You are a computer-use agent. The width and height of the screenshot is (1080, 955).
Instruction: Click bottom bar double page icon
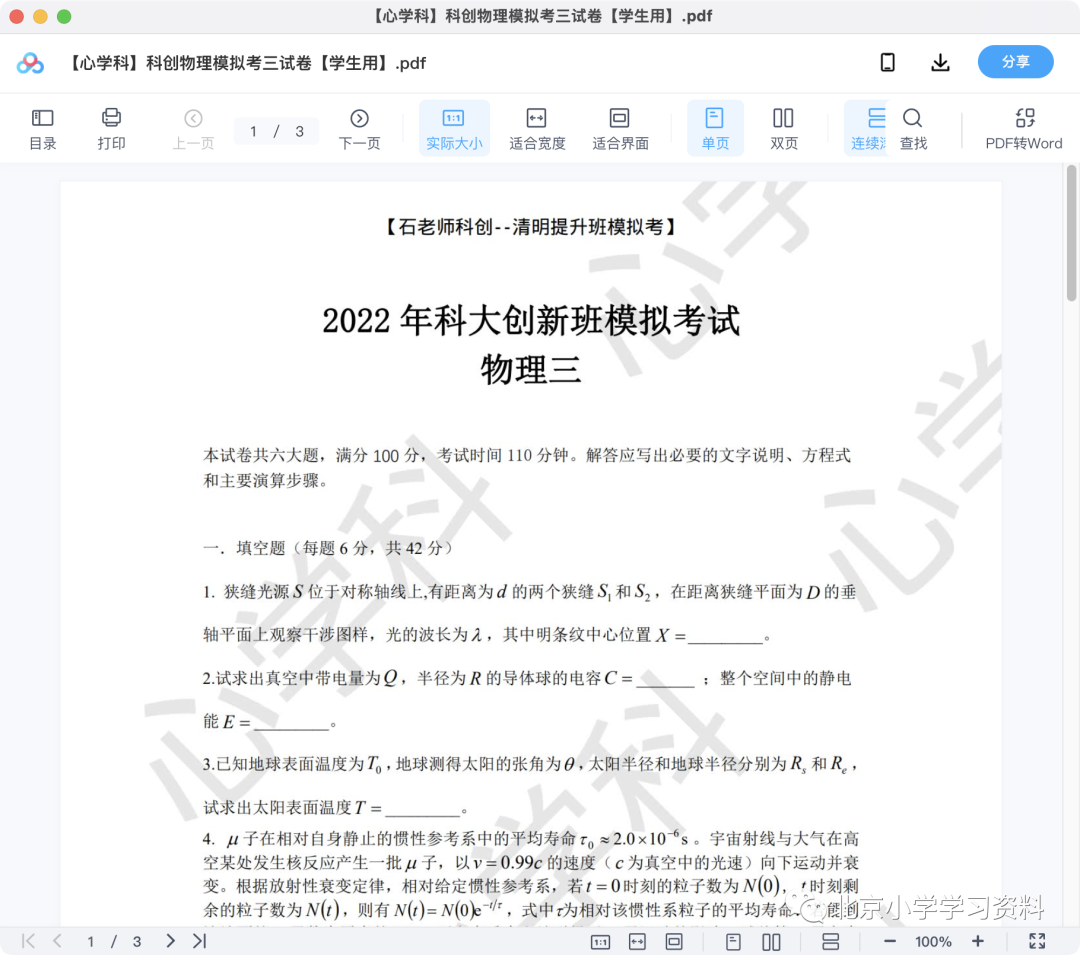771,941
